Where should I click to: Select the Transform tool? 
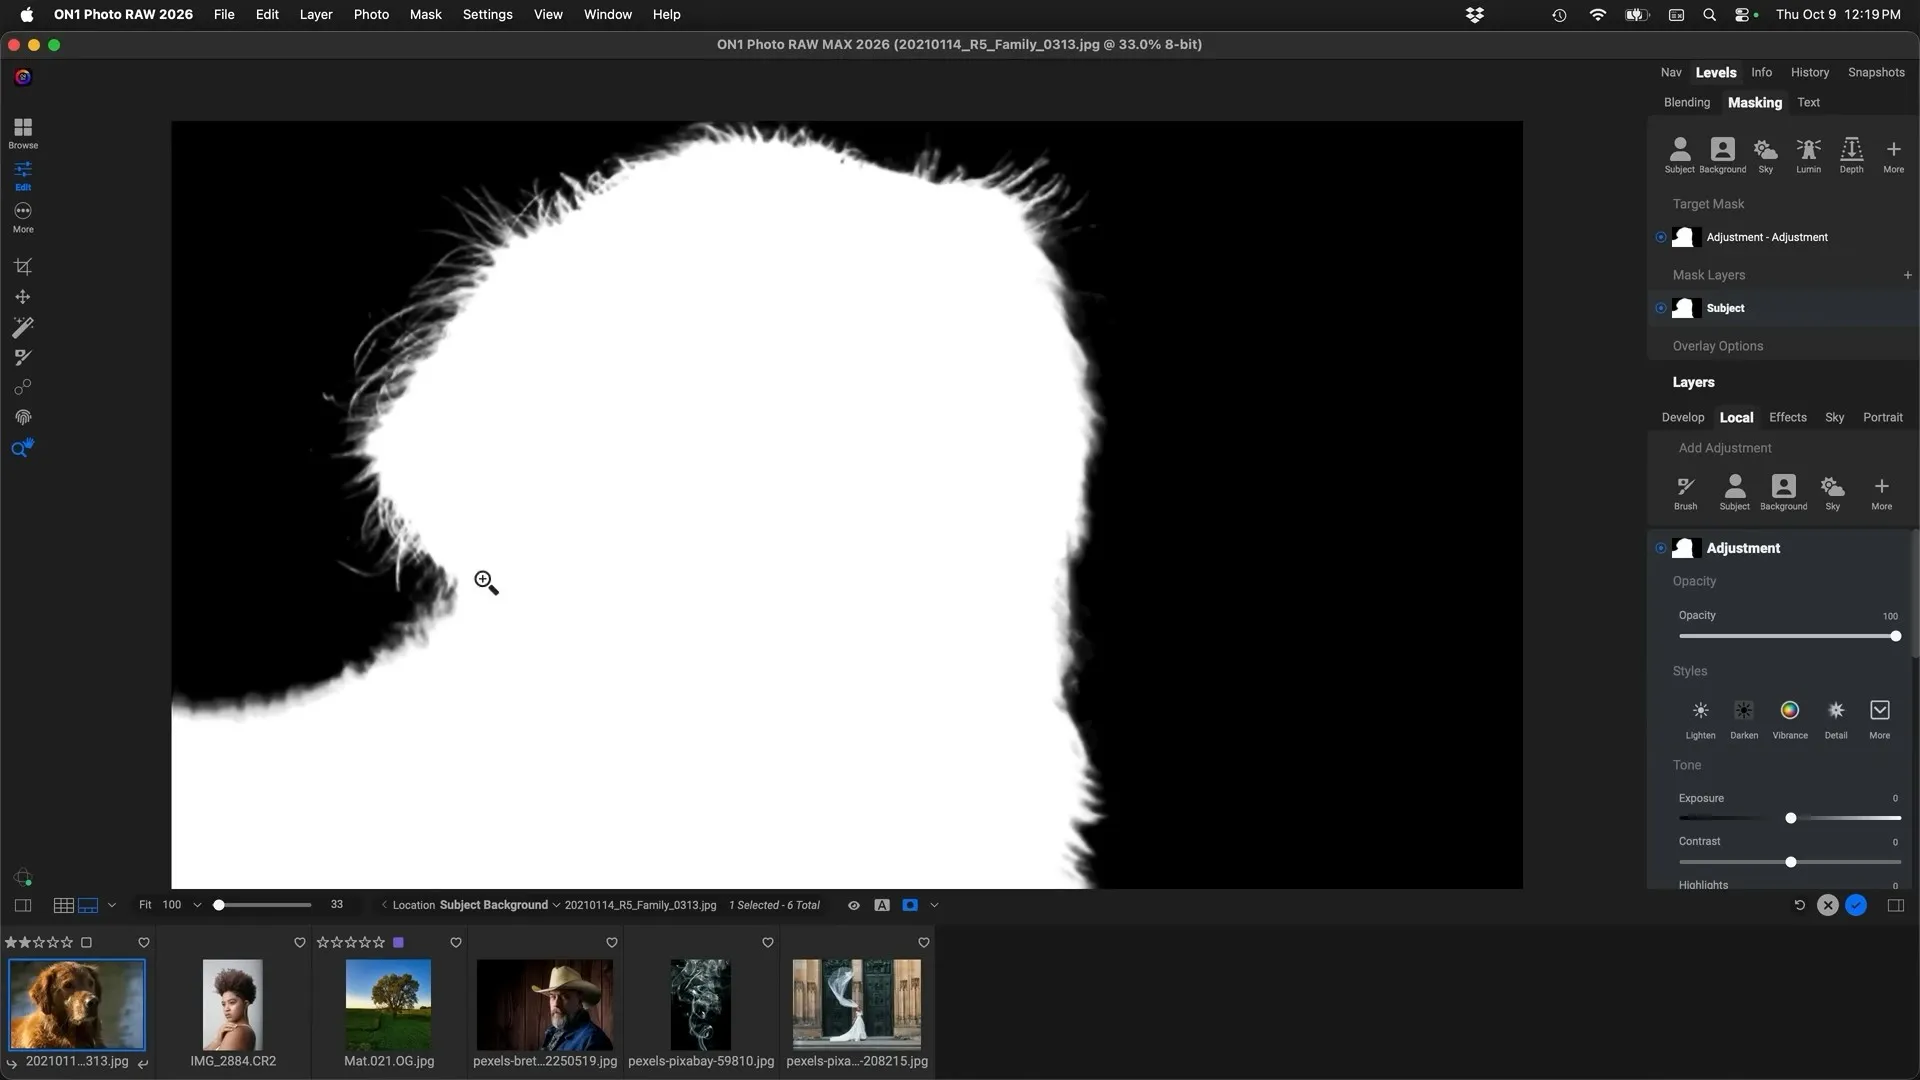tap(22, 296)
